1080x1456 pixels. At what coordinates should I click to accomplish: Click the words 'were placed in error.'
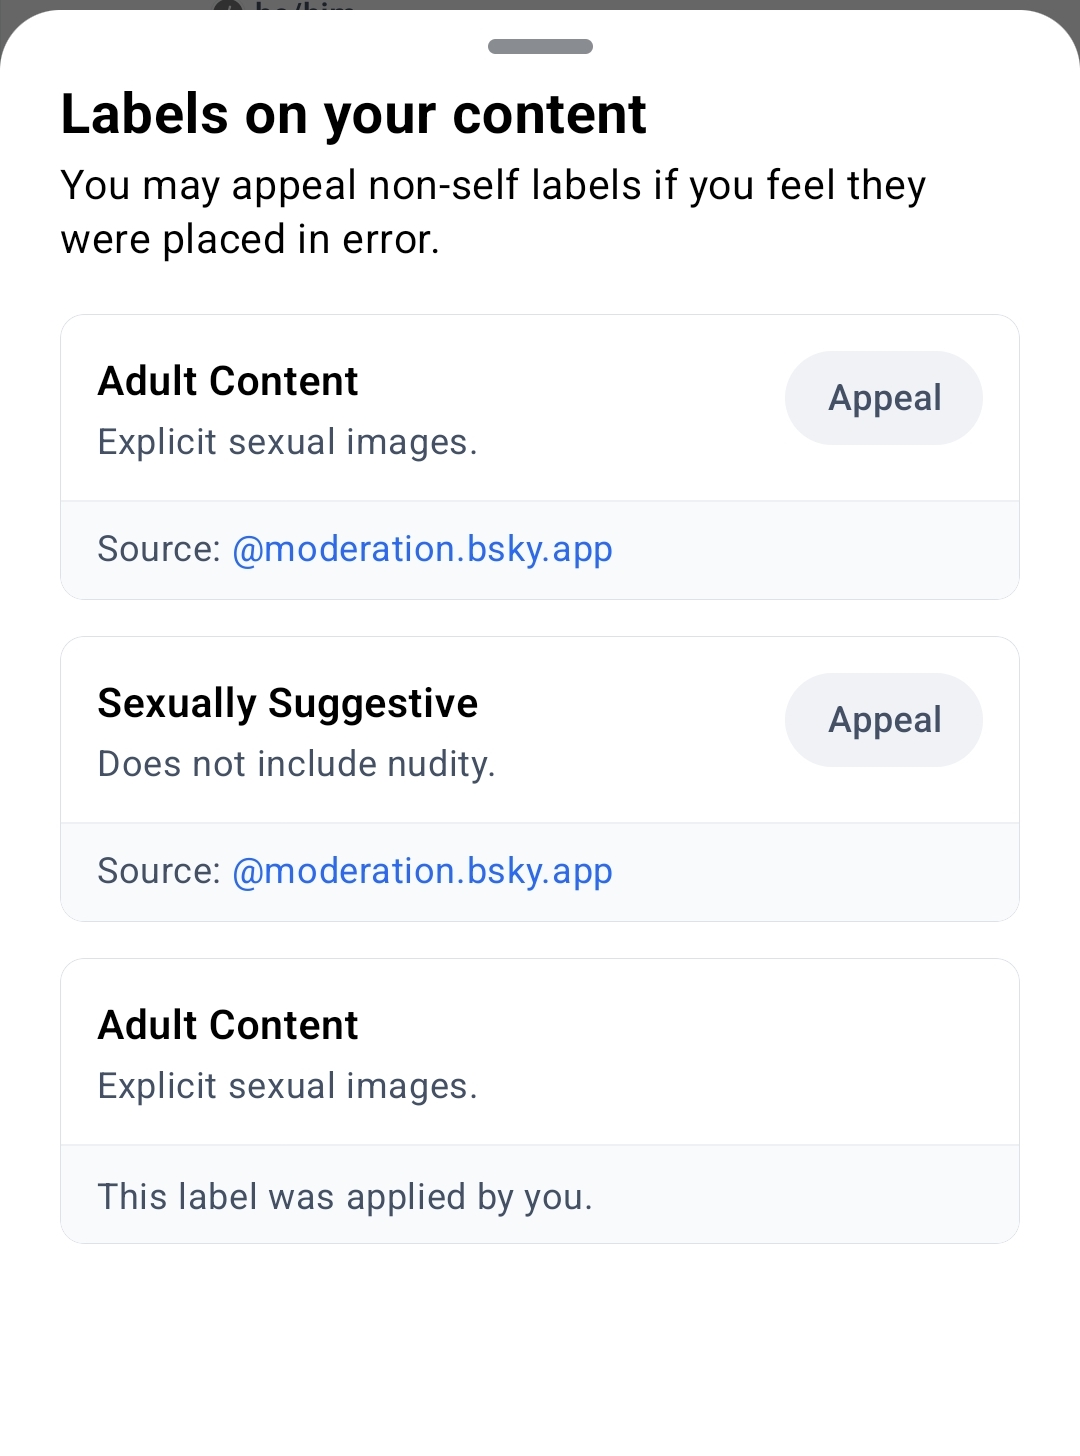250,240
